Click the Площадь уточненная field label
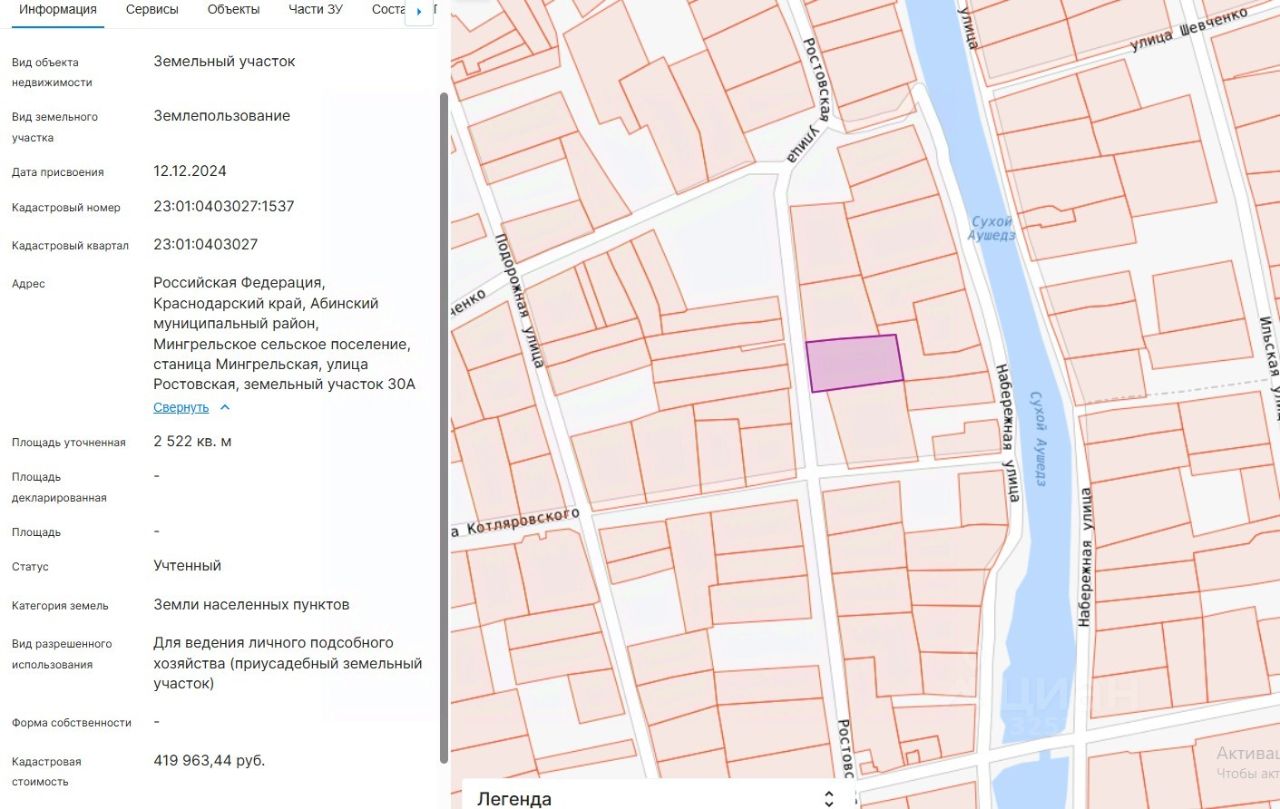 [69, 442]
